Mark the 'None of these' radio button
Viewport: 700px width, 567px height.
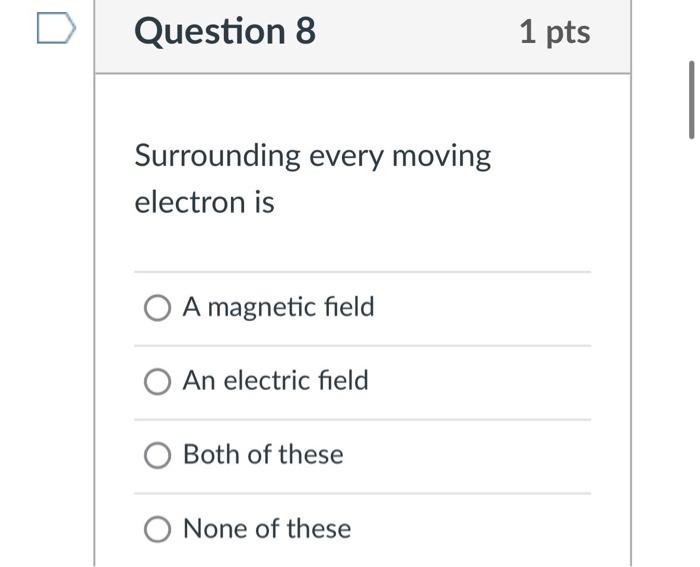157,530
